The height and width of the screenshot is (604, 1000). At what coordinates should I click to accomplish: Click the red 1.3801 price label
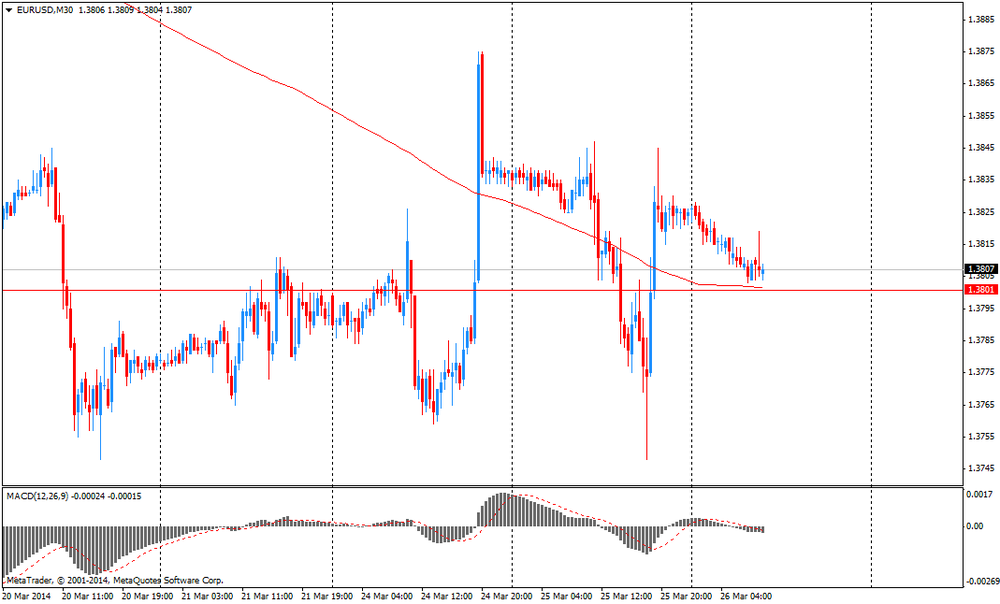(979, 290)
